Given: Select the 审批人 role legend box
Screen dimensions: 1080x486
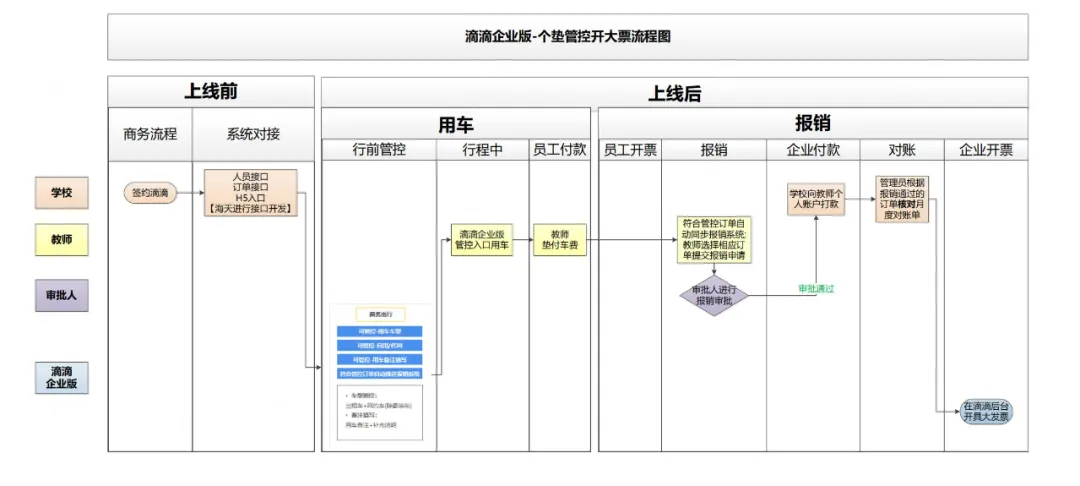Looking at the screenshot, I should click(x=62, y=296).
